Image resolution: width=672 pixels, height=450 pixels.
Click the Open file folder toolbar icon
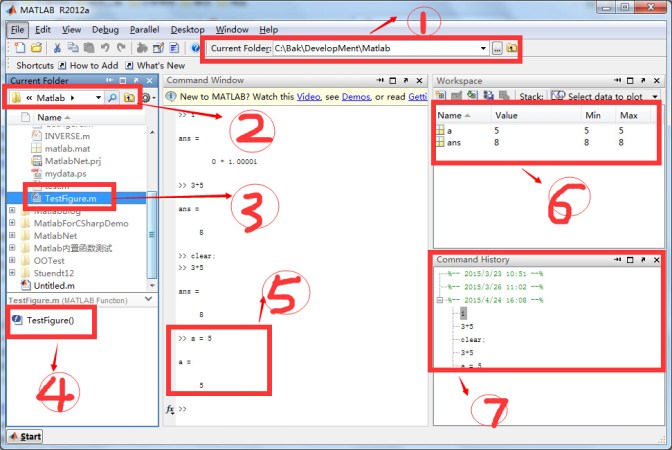point(36,48)
